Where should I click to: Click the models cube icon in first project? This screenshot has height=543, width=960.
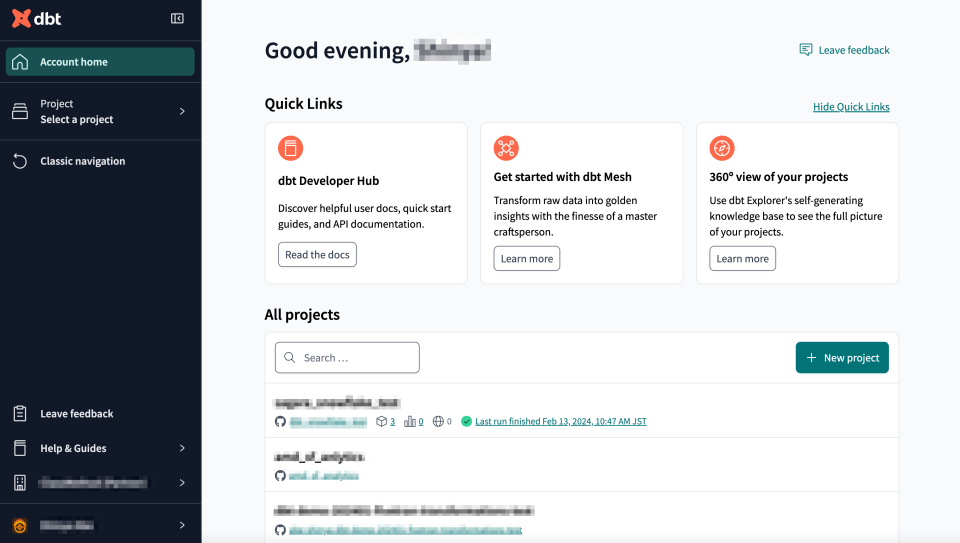[381, 422]
